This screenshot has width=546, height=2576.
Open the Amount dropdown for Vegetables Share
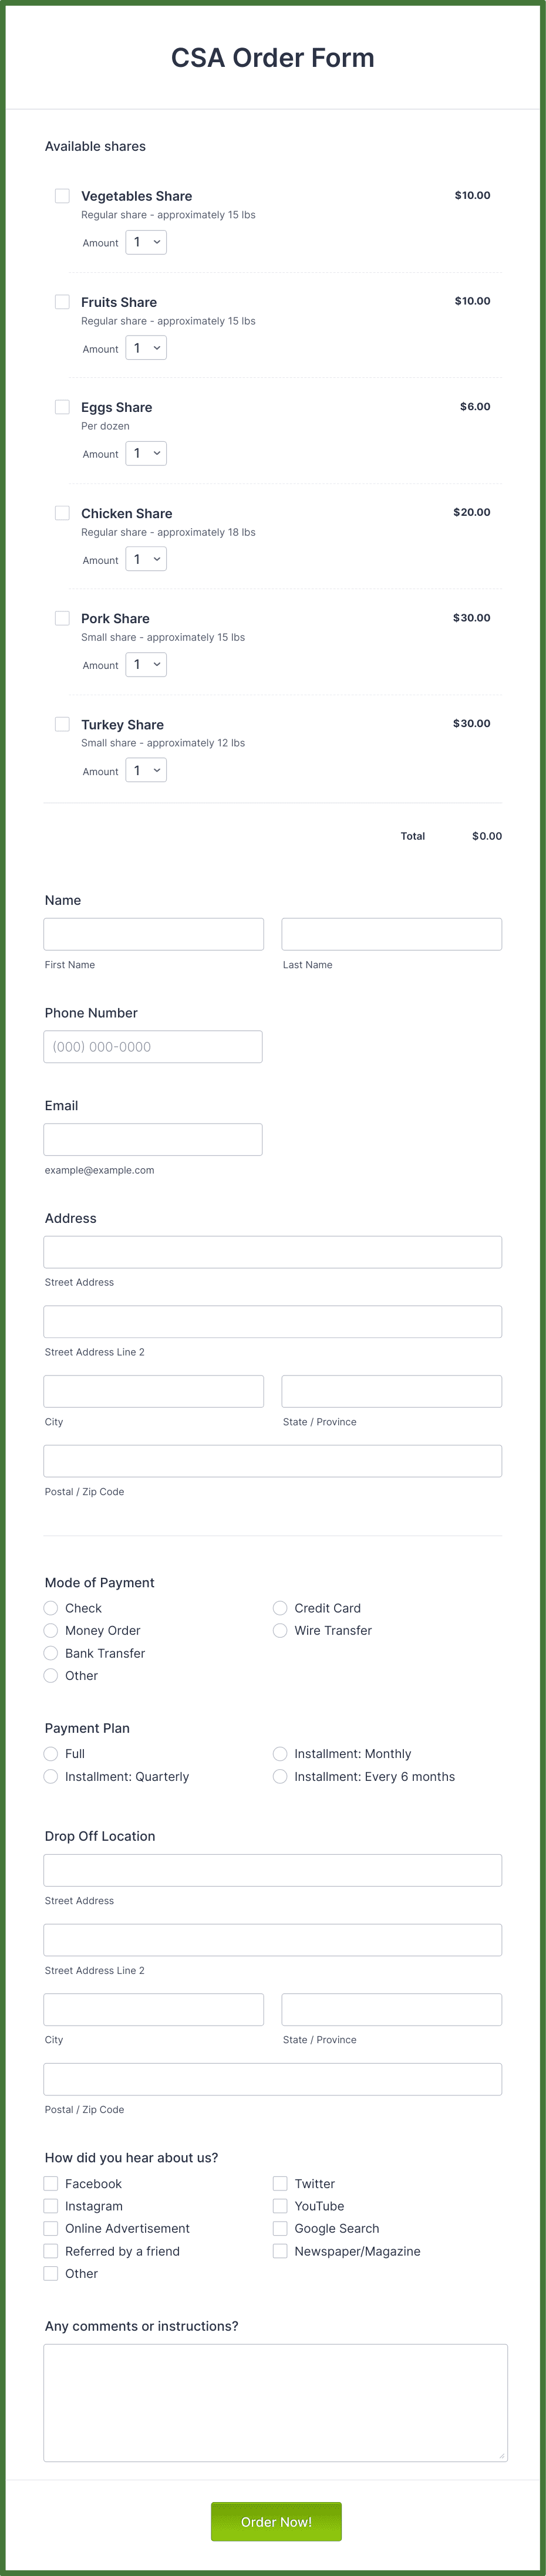(145, 242)
